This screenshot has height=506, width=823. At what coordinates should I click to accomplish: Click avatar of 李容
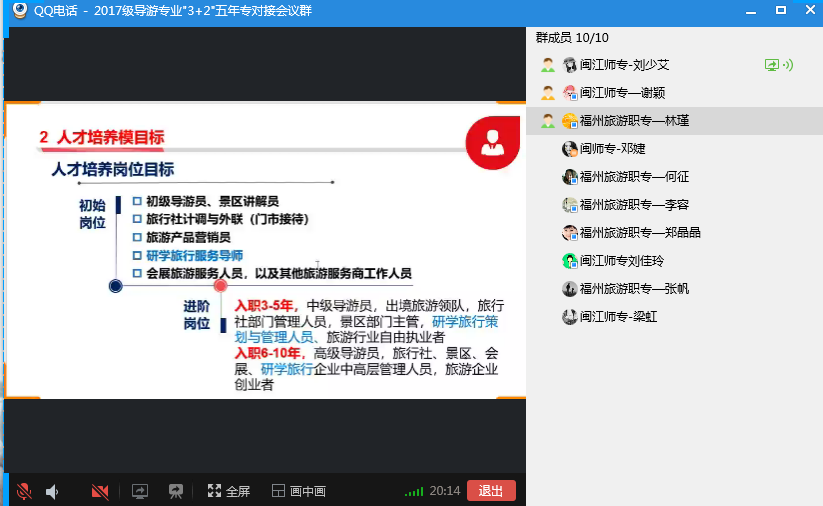point(569,205)
